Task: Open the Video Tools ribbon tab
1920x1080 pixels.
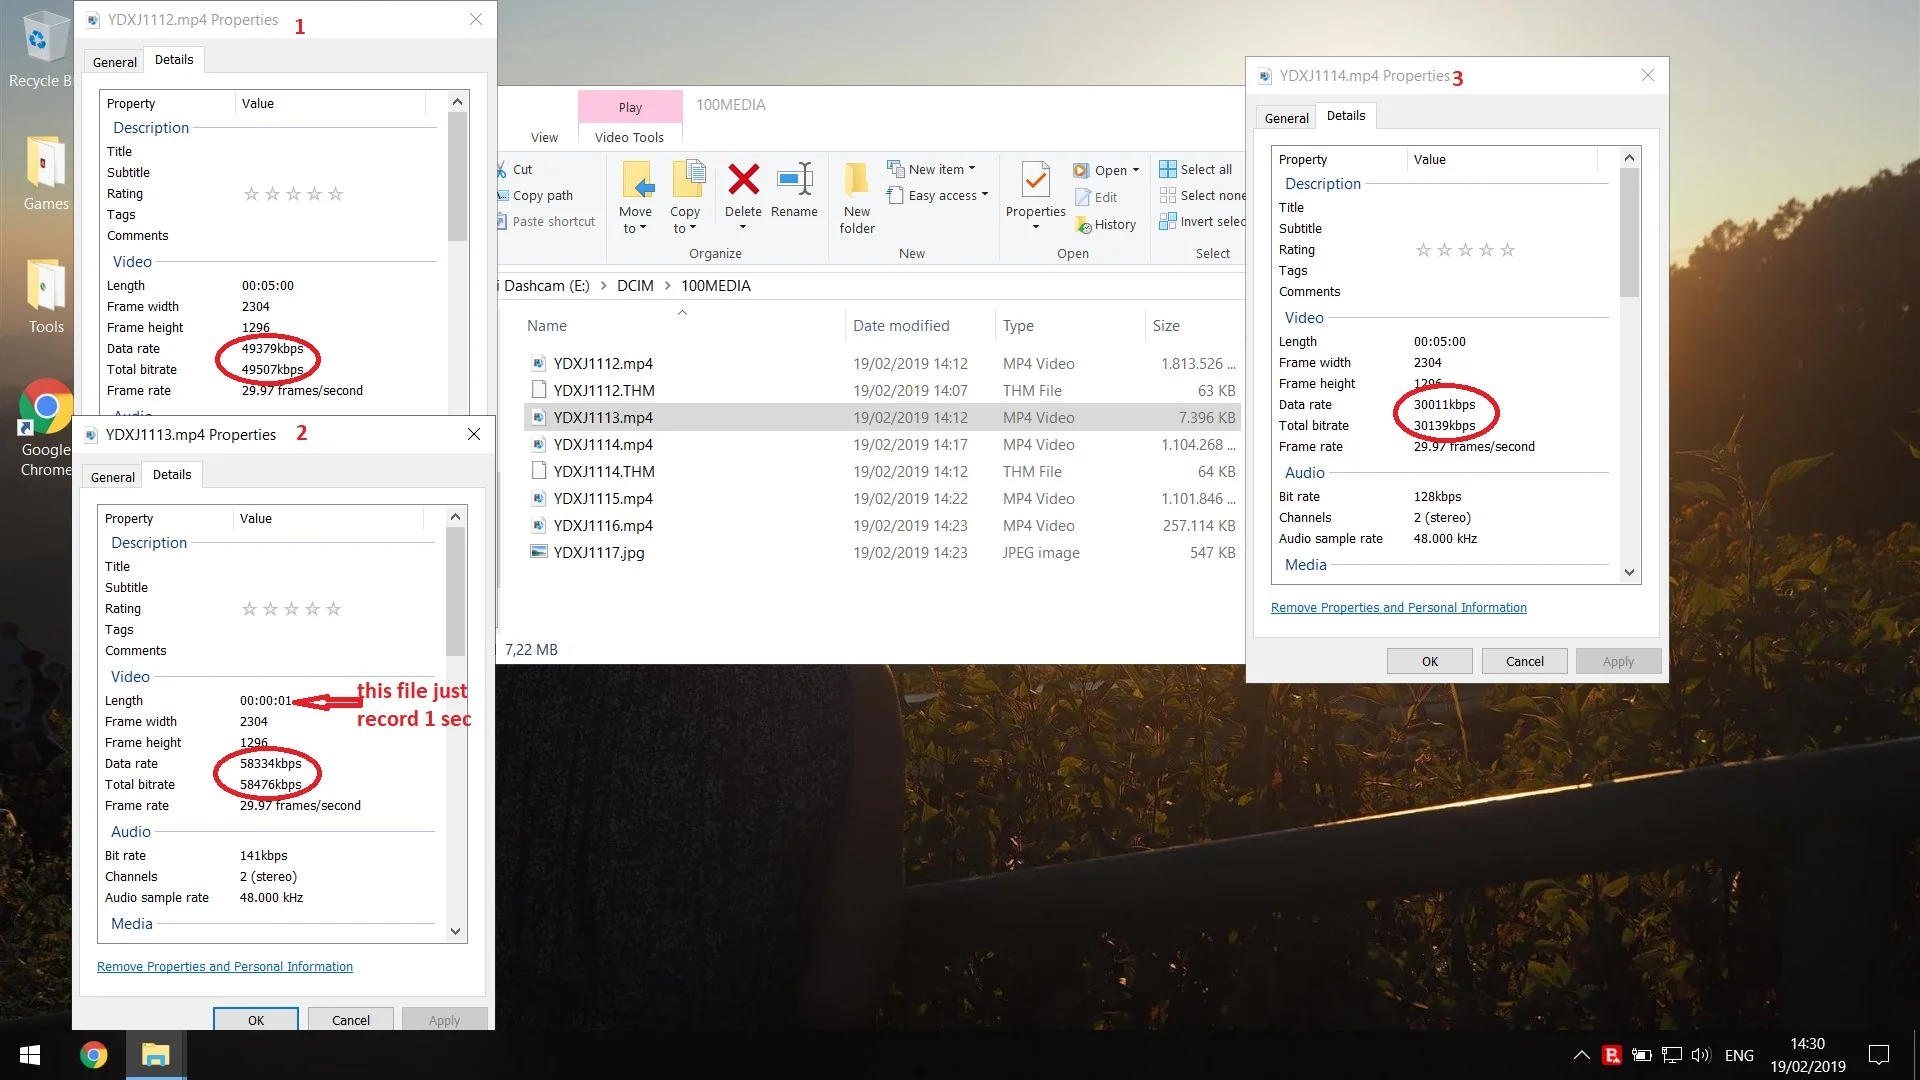Action: point(629,137)
